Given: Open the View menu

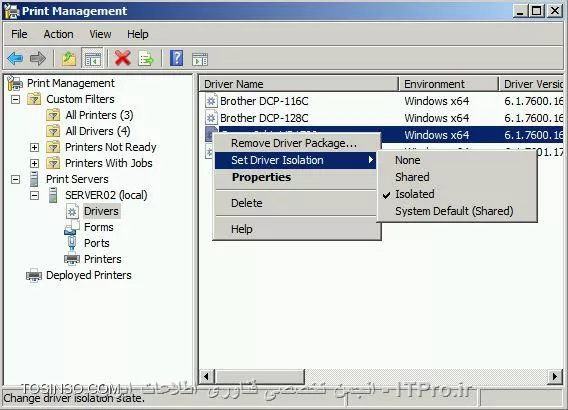Looking at the screenshot, I should [100, 34].
